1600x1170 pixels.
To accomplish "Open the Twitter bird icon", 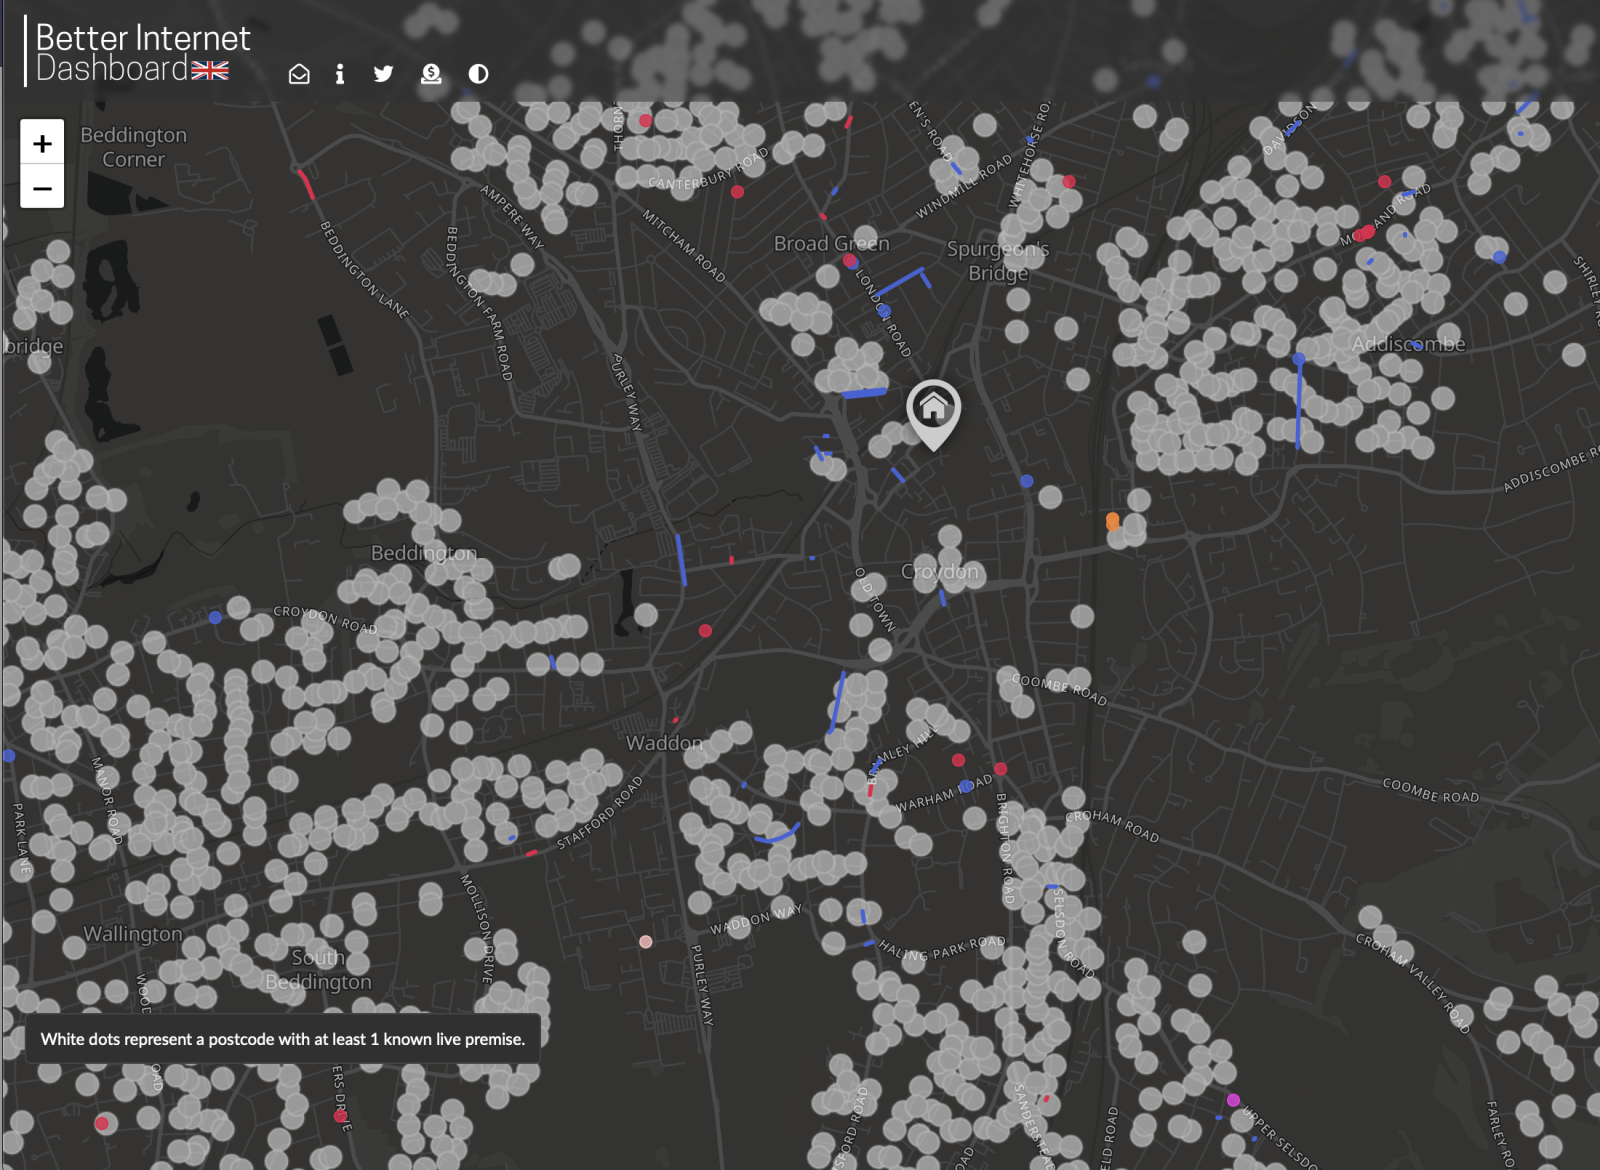I will pos(383,74).
